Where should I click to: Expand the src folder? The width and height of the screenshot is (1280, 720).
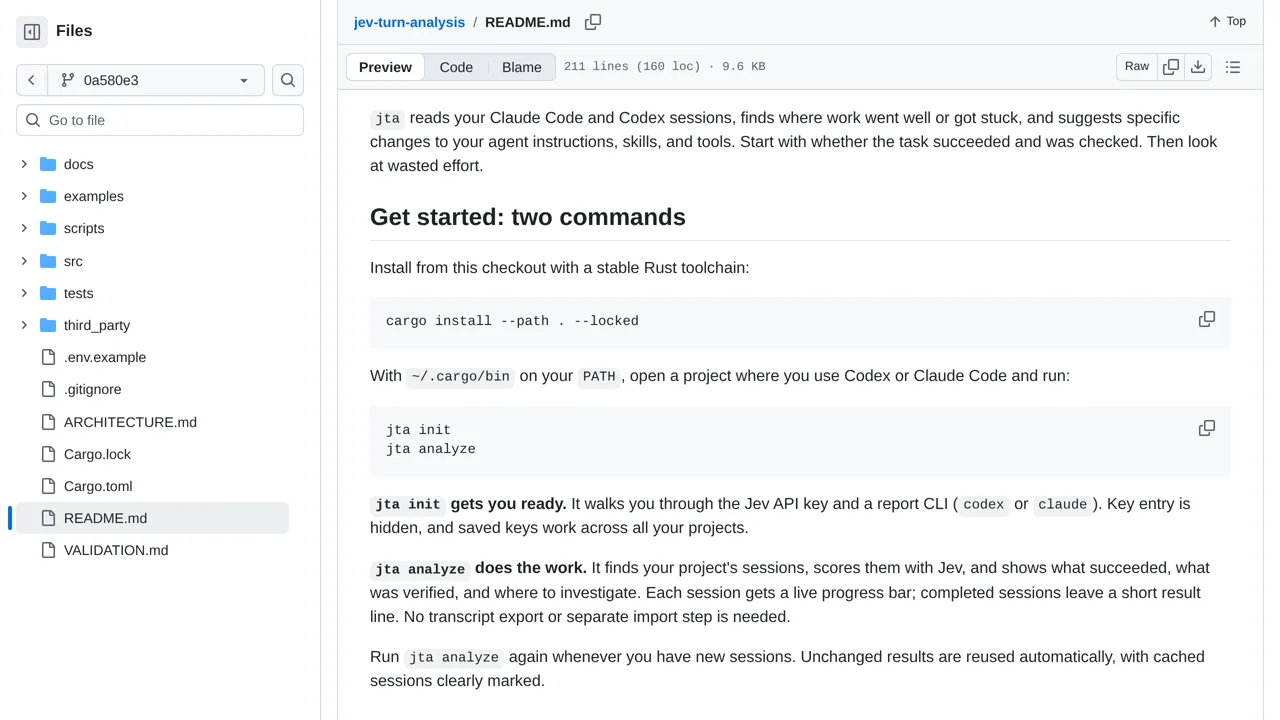pyautogui.click(x=24, y=261)
